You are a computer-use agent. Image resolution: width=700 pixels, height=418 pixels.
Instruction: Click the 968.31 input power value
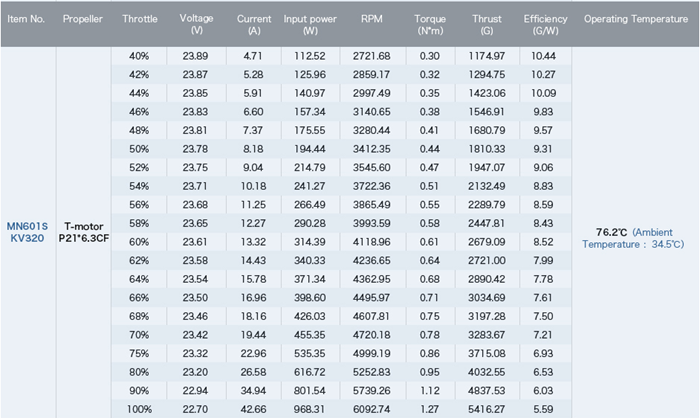[310, 408]
